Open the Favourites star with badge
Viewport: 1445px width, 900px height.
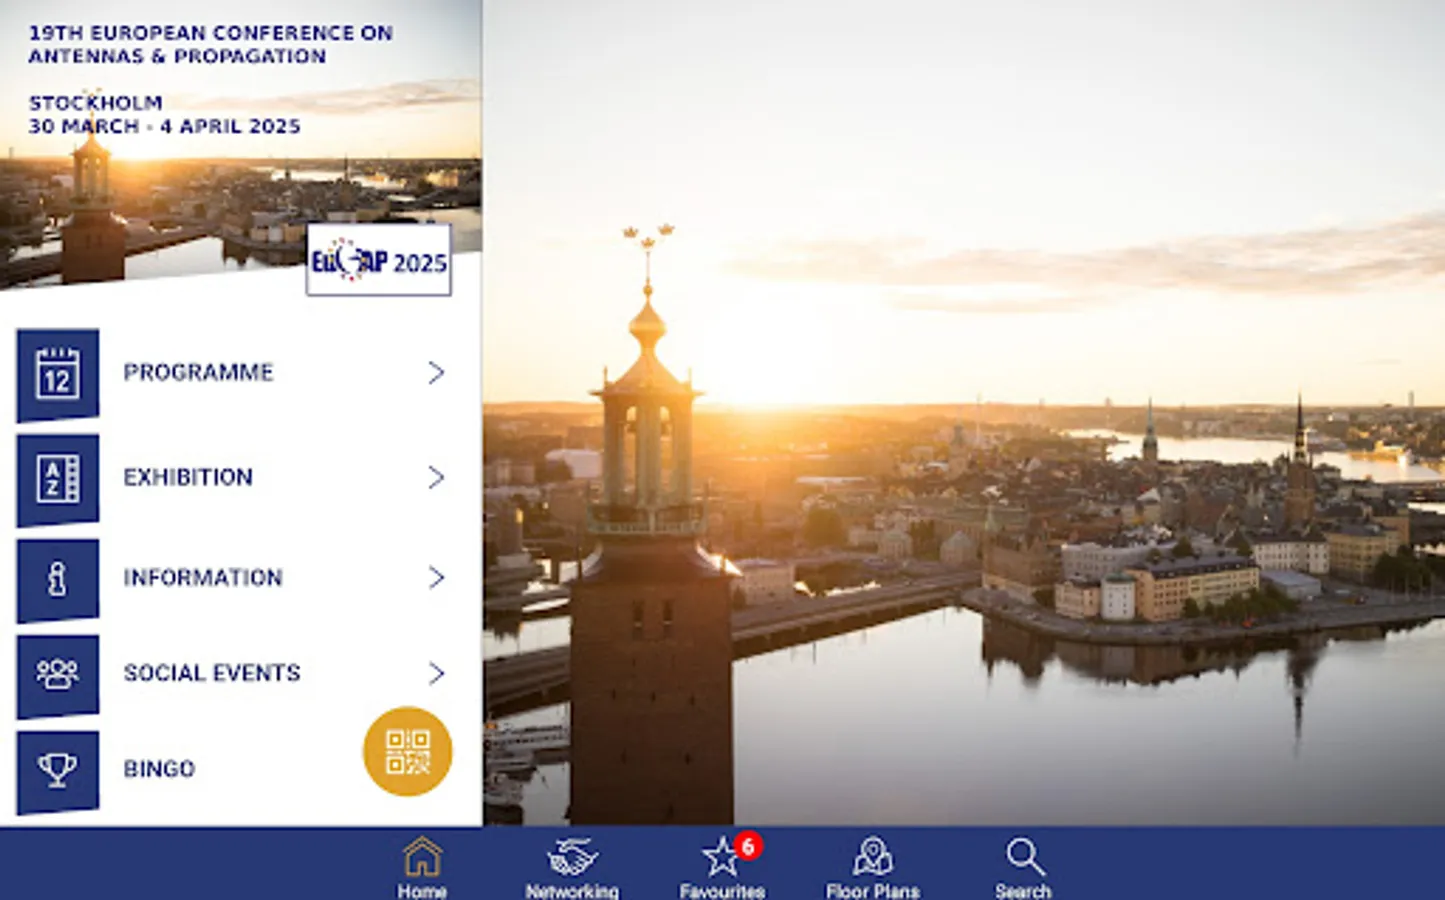722,857
